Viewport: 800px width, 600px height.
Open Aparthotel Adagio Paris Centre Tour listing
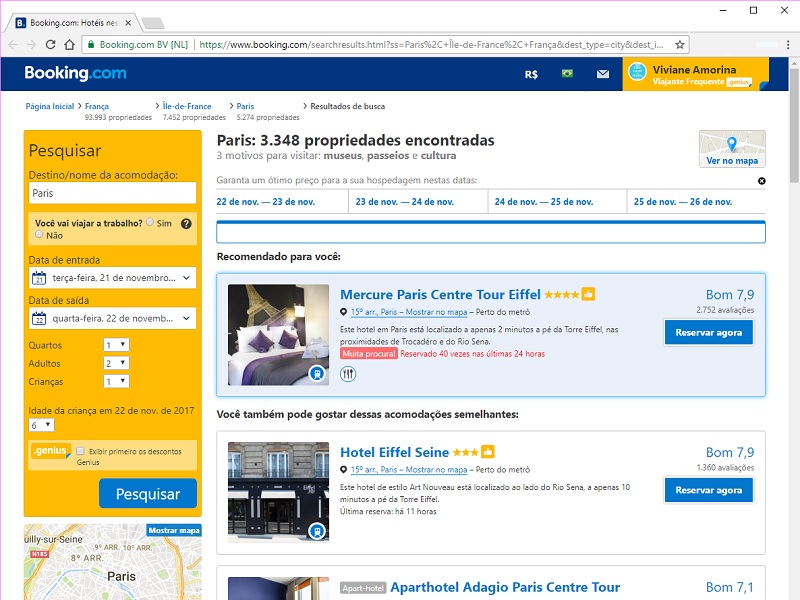(505, 588)
